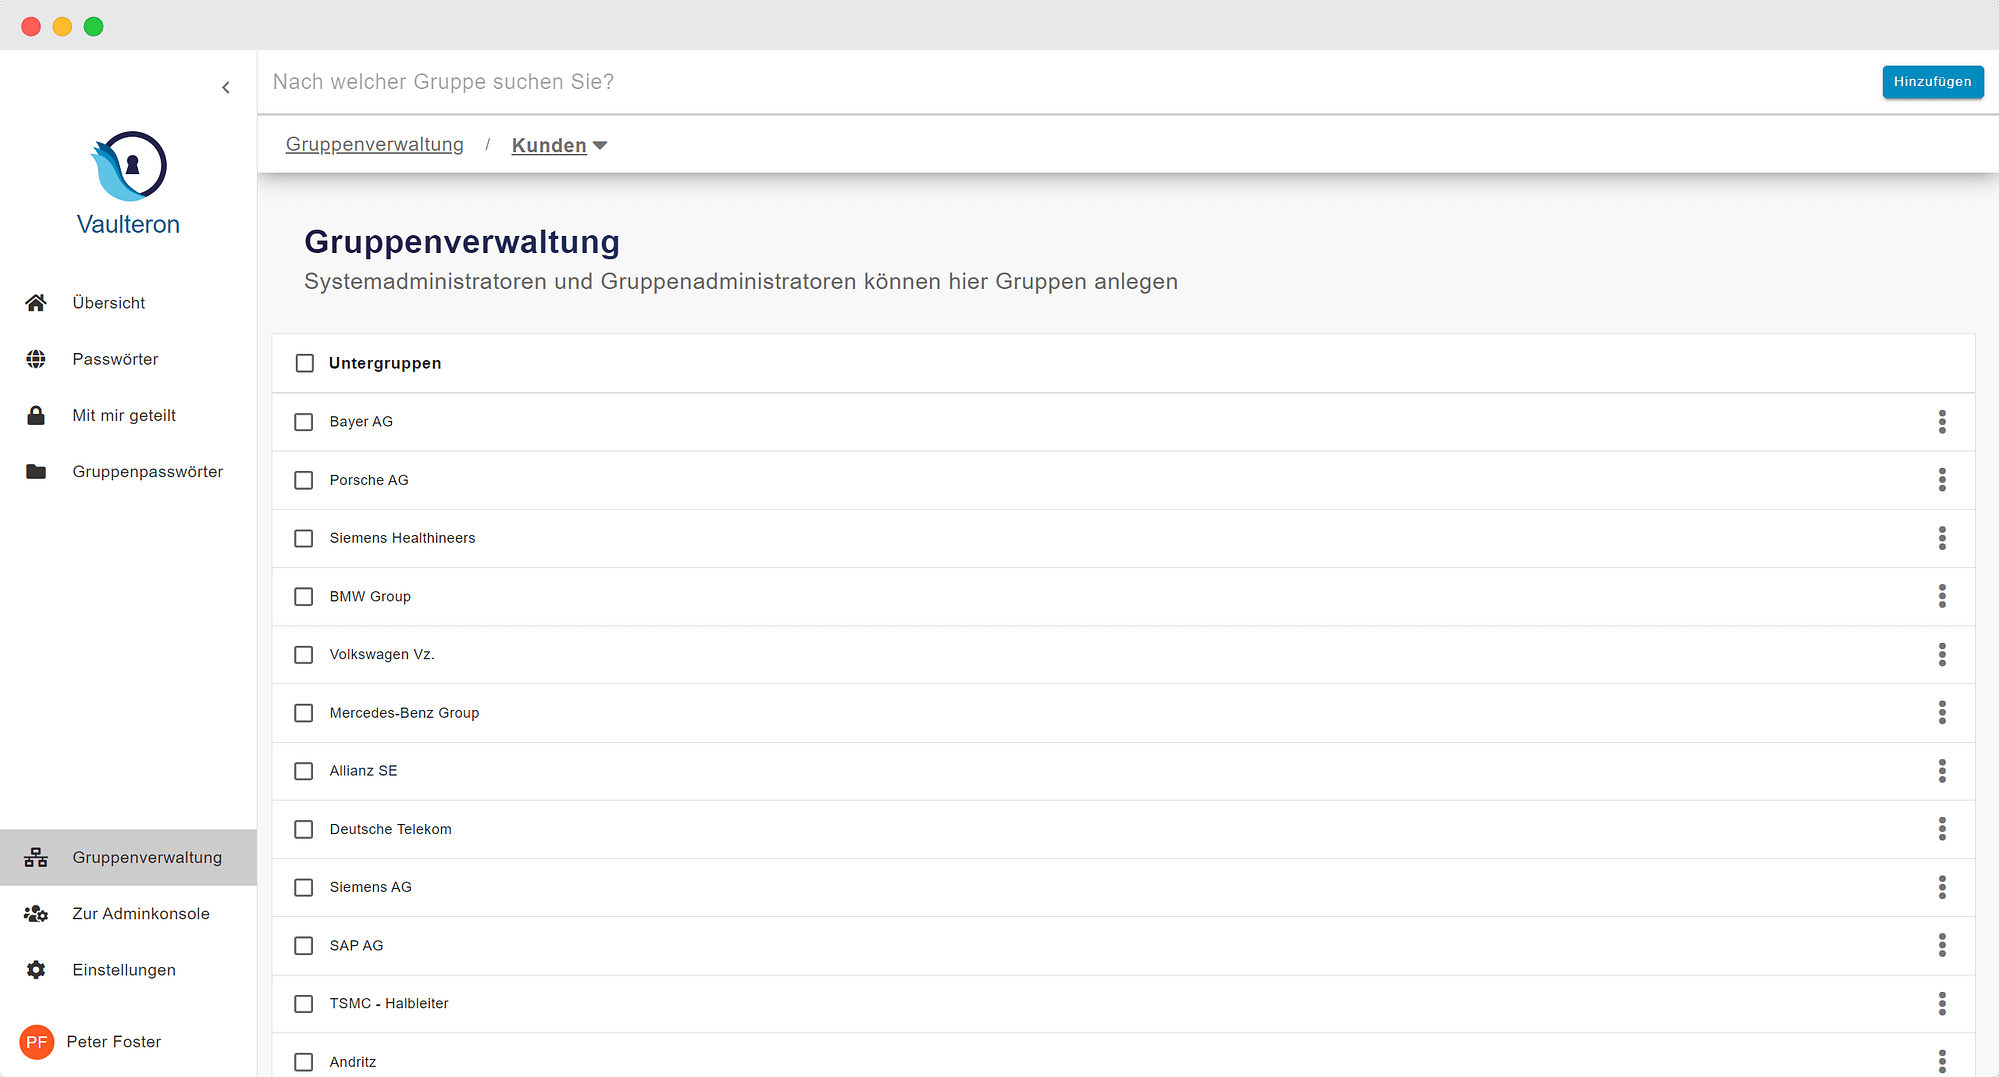Click the Zur Adminkonsole users icon
Screen dimensions: 1999x1077
(36, 913)
